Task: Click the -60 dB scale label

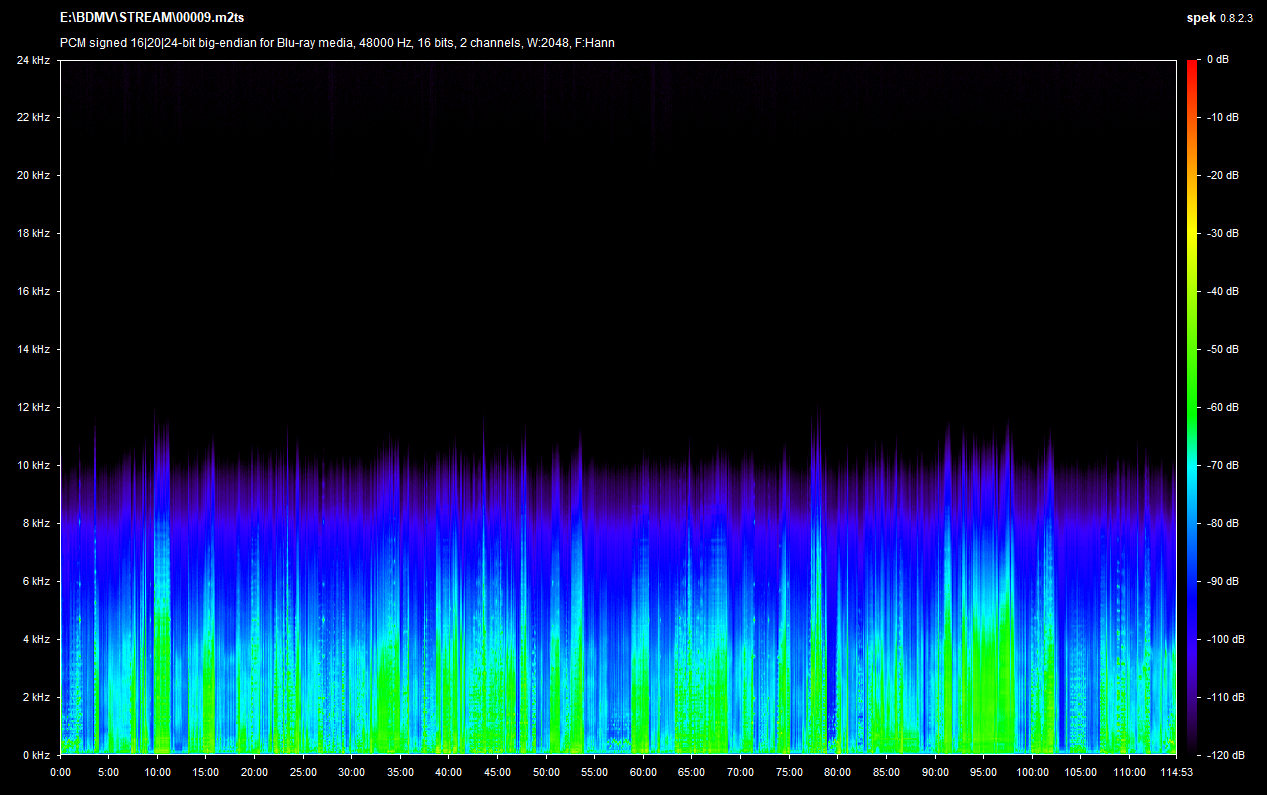Action: pos(1221,408)
